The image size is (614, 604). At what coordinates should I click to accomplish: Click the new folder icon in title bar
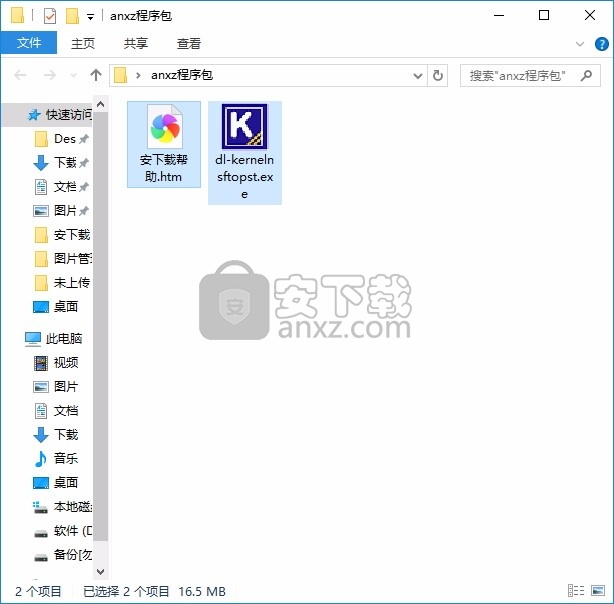pos(72,16)
